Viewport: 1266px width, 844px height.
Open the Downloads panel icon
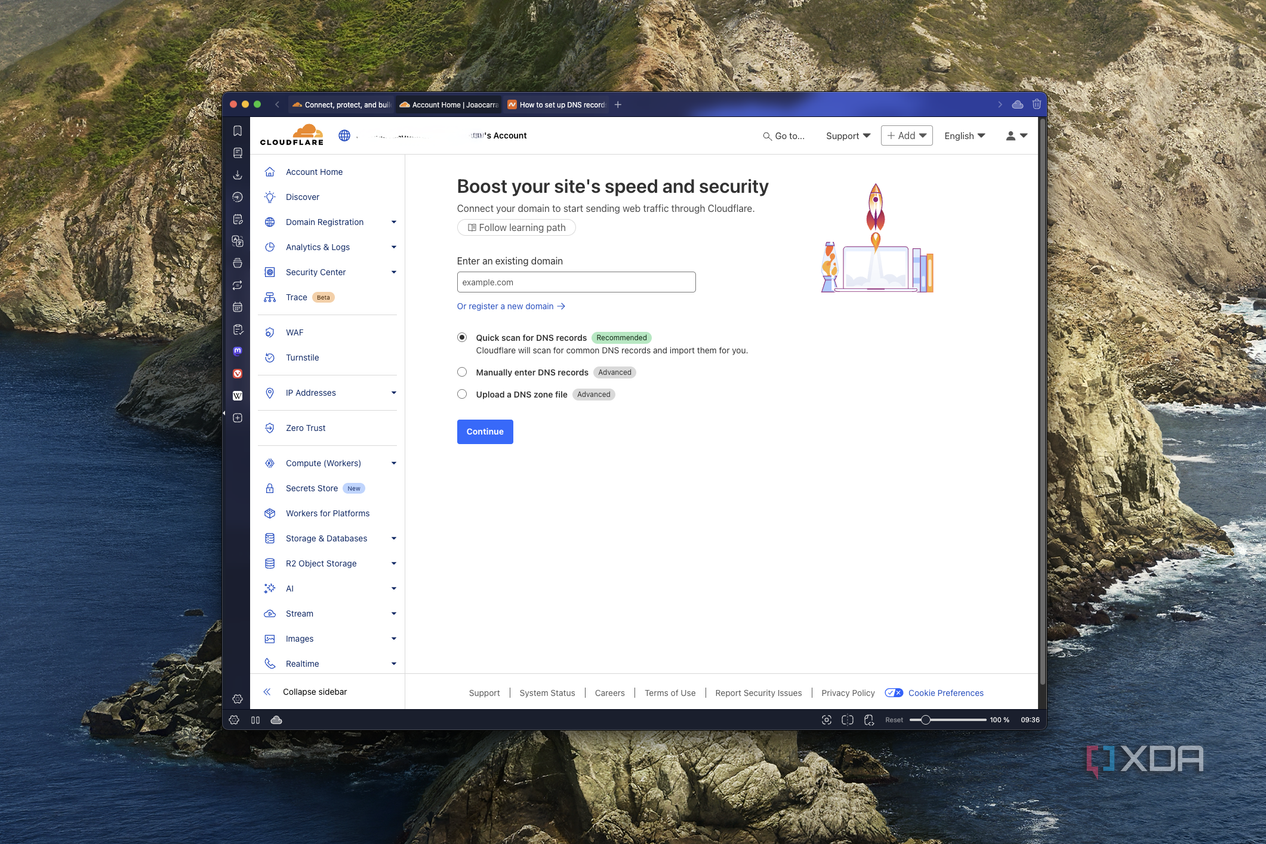[237, 175]
